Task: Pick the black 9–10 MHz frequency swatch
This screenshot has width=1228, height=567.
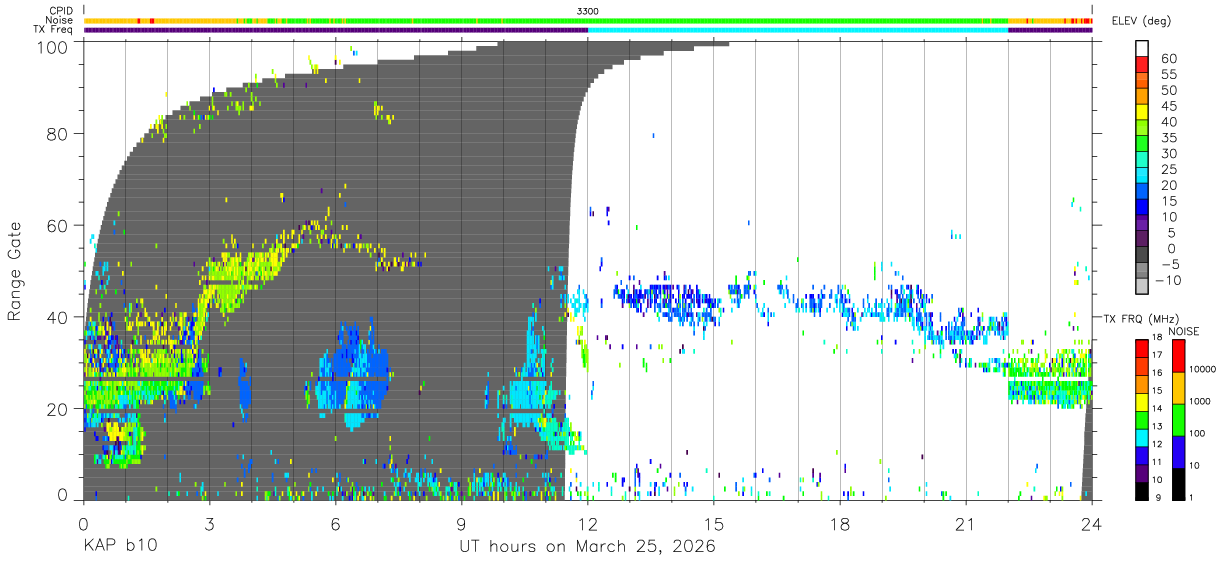Action: [1142, 489]
